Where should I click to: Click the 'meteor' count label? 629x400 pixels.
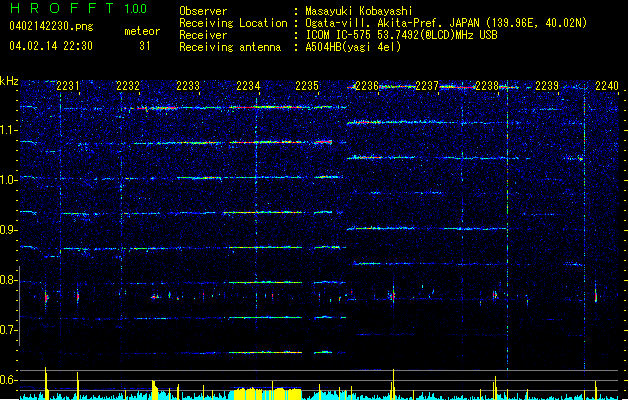pos(142,31)
